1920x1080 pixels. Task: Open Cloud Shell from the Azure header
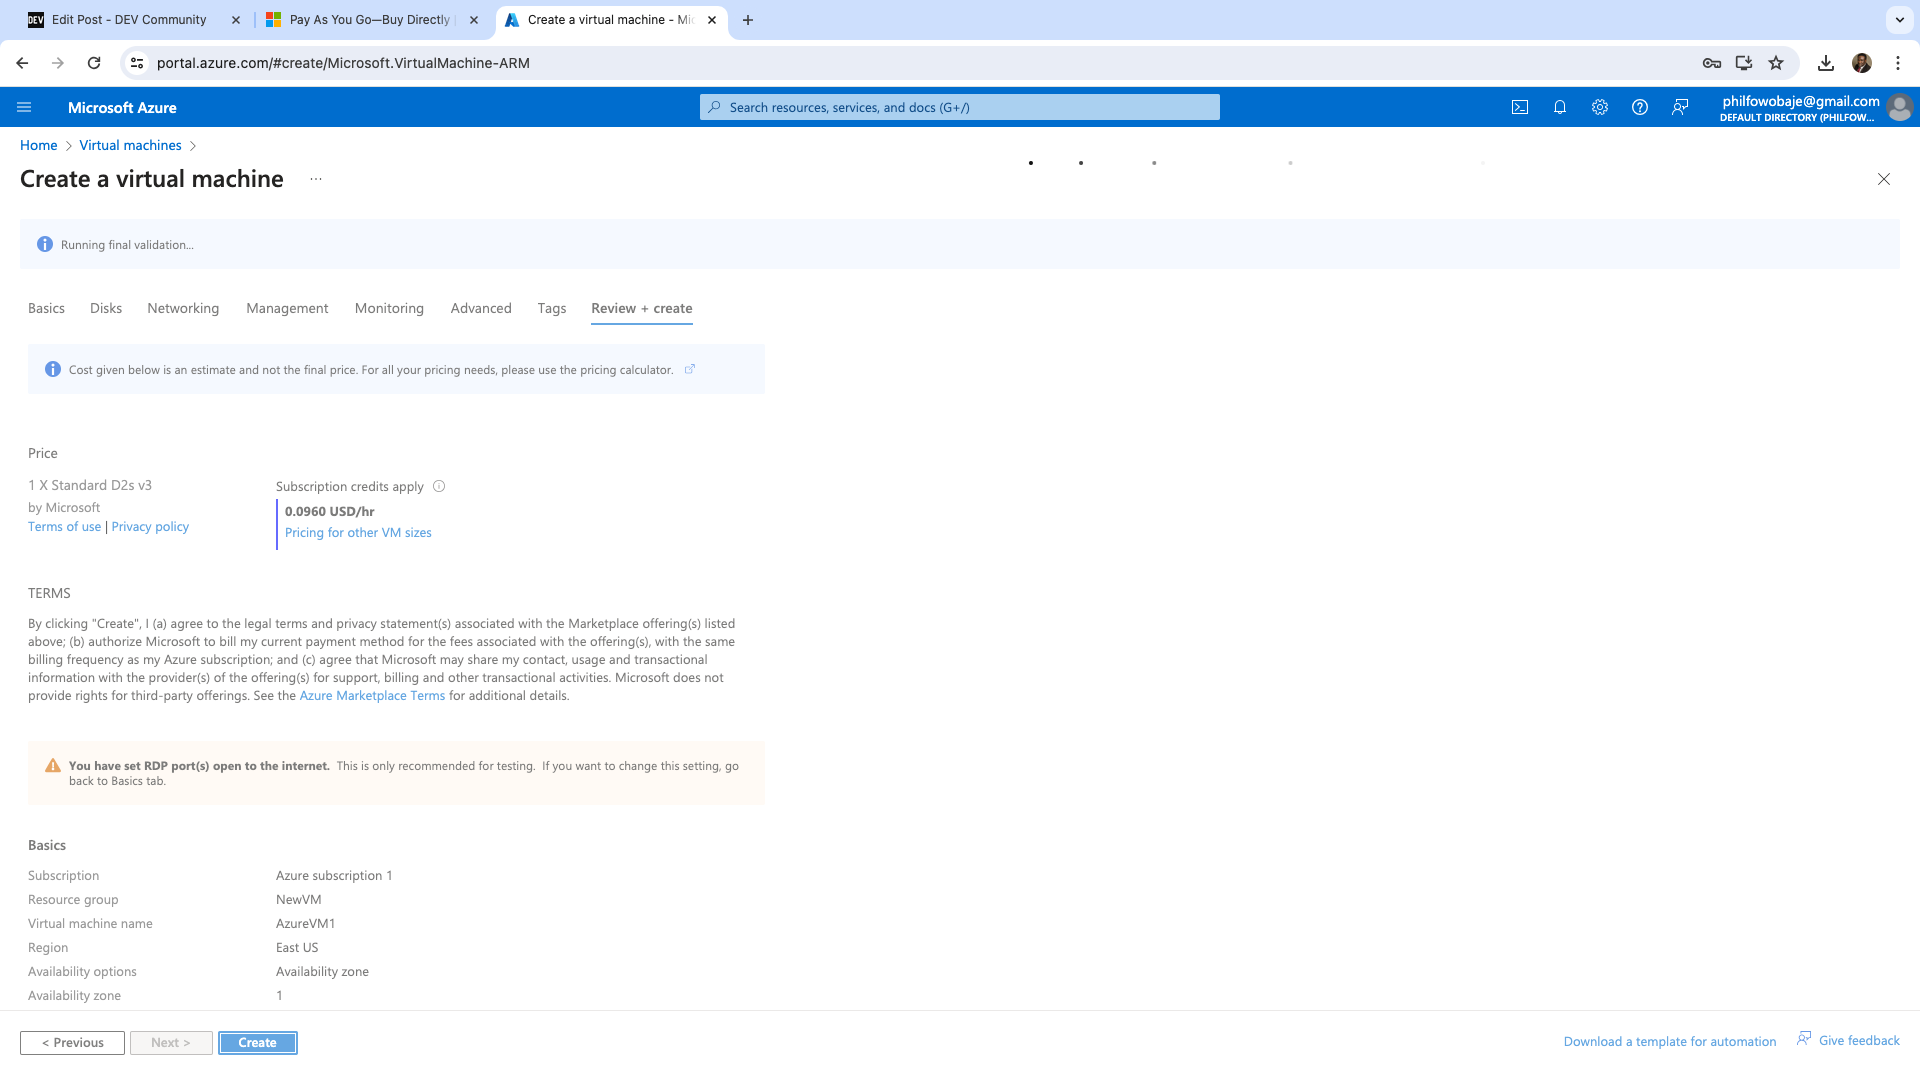click(1520, 107)
